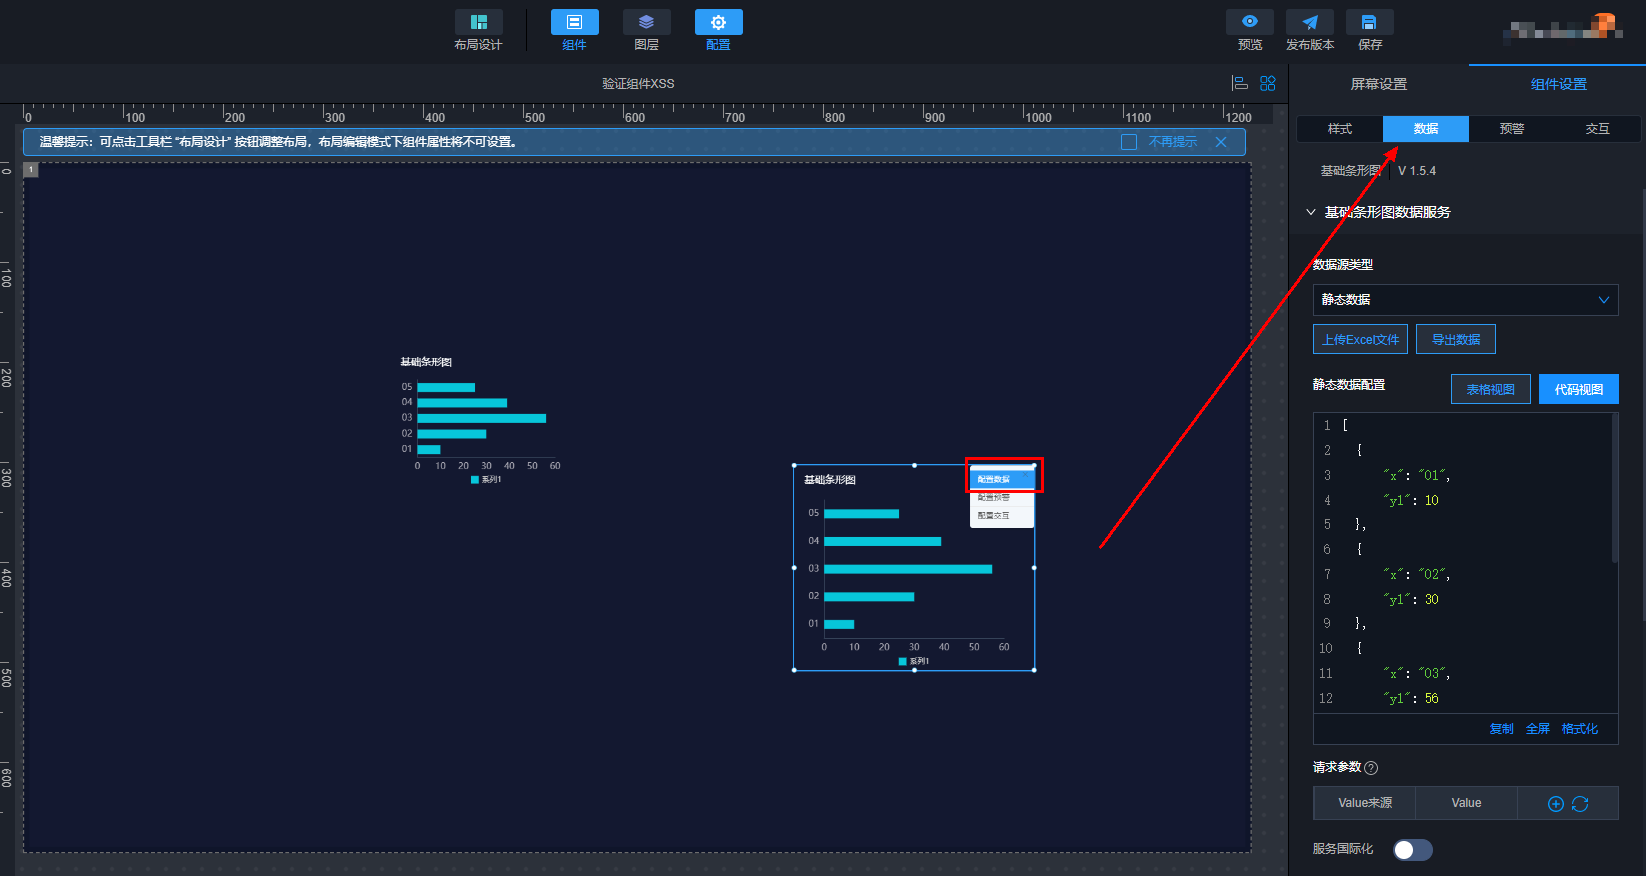
Task: Click the 系列1 legend of the right chart
Action: click(x=914, y=661)
